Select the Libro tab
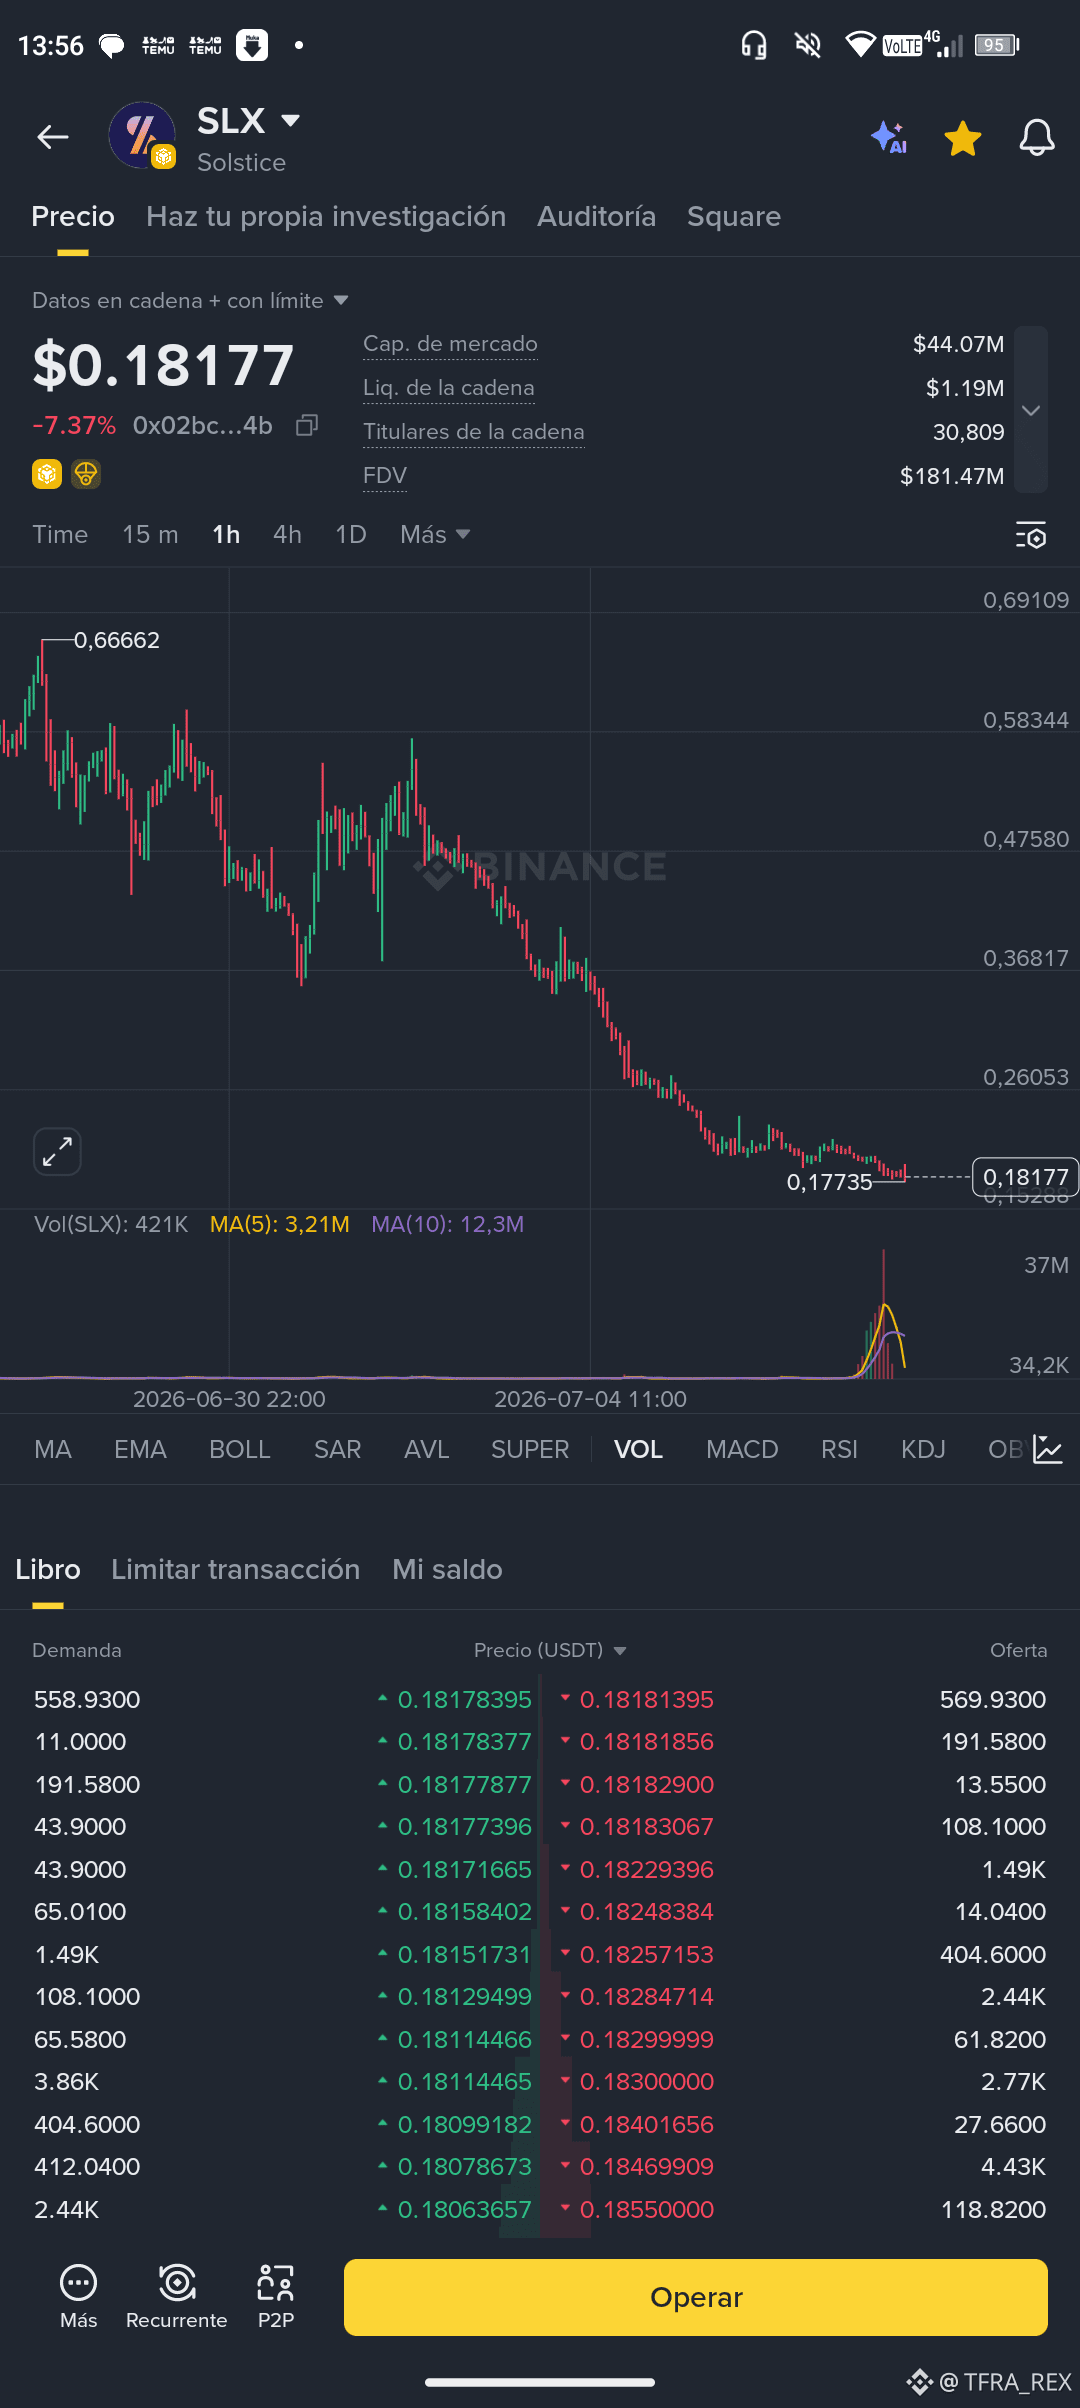This screenshot has height=2408, width=1080. [x=48, y=1569]
